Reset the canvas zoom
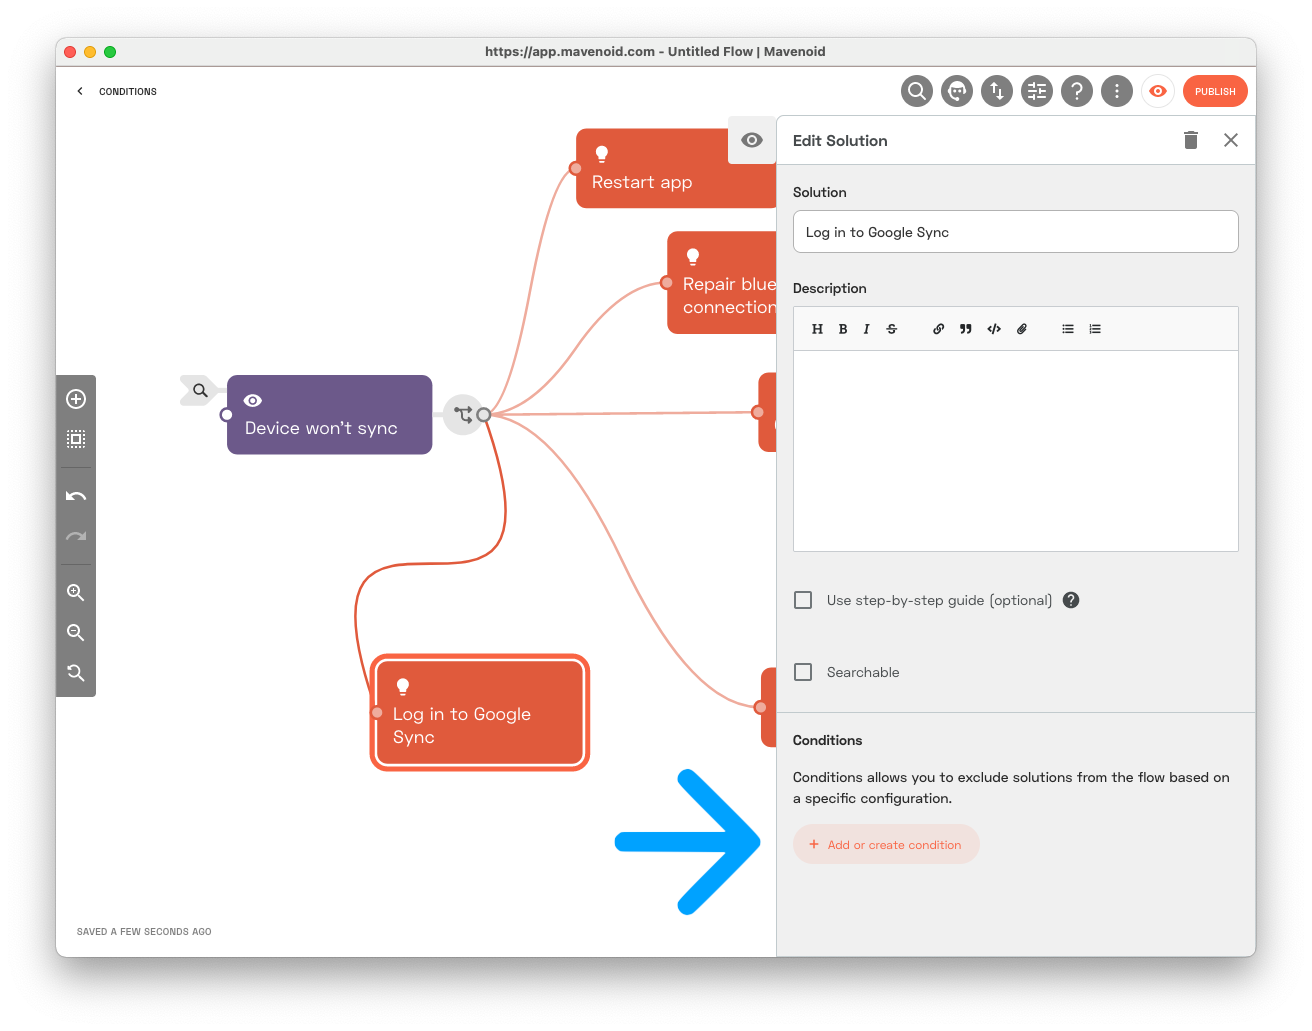 (76, 673)
